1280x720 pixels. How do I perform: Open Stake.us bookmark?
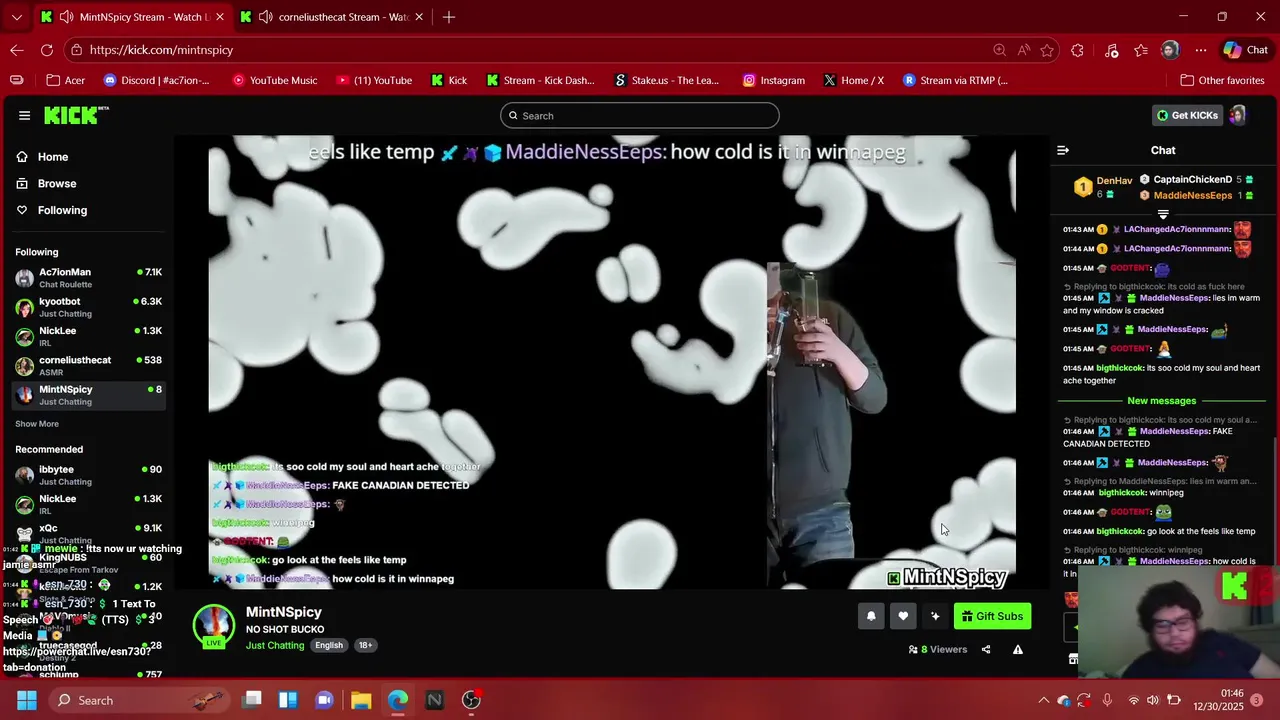pos(667,80)
